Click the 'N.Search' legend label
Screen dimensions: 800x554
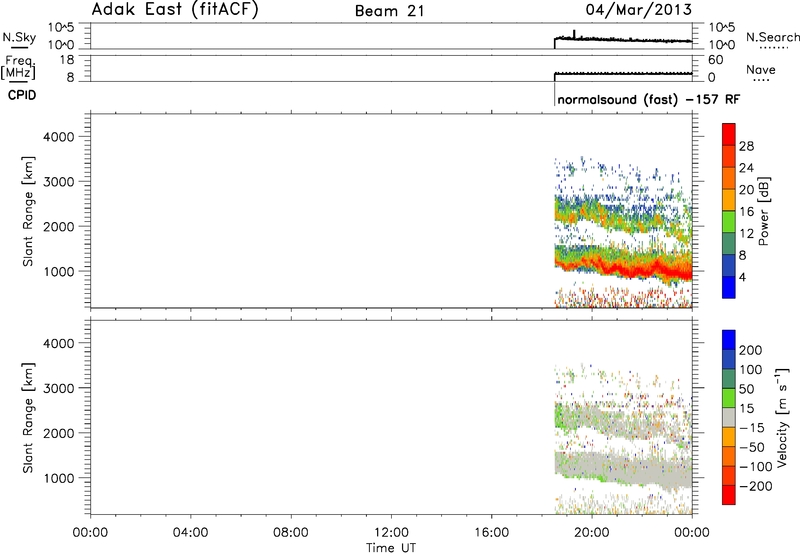pos(772,37)
